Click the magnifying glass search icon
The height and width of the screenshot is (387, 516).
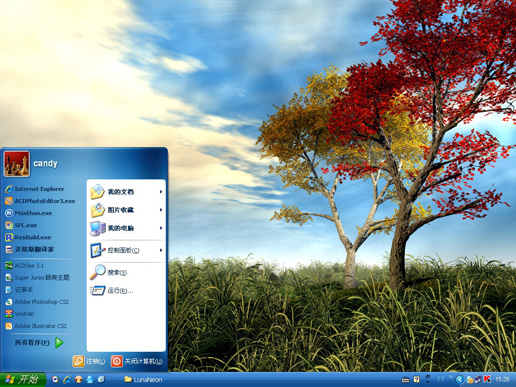[98, 272]
